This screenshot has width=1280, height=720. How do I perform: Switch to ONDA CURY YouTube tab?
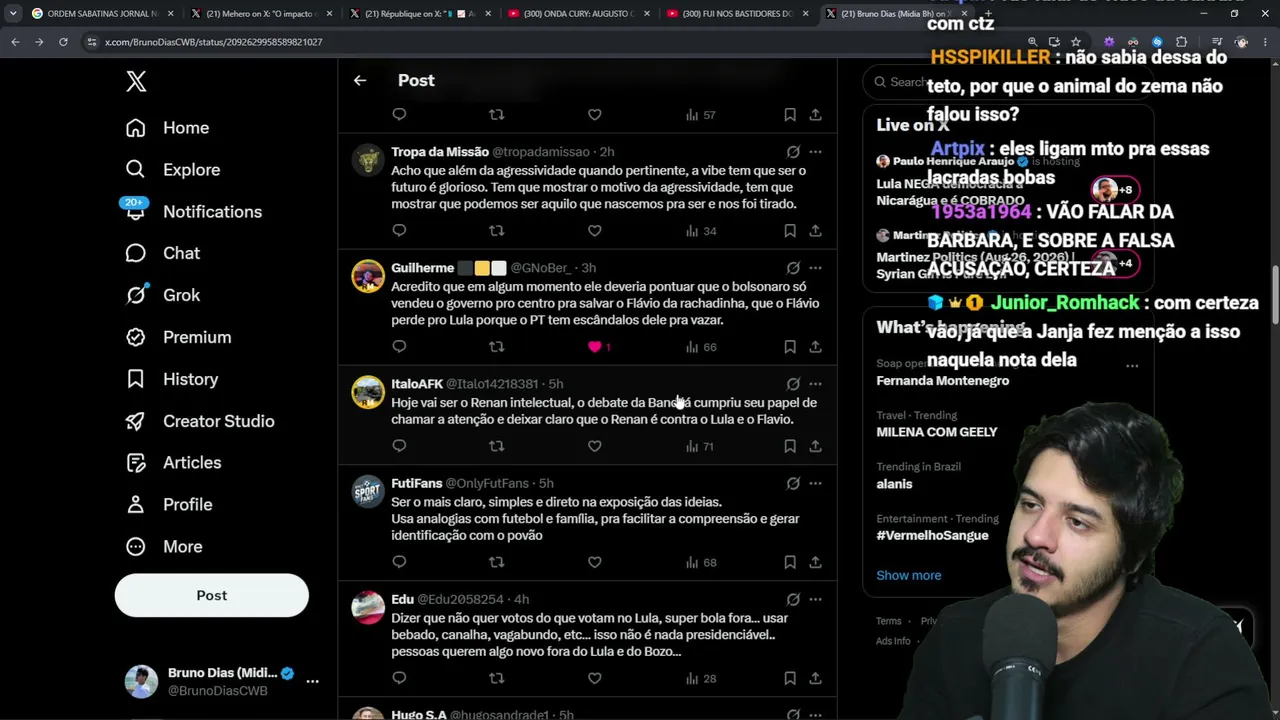tap(578, 14)
